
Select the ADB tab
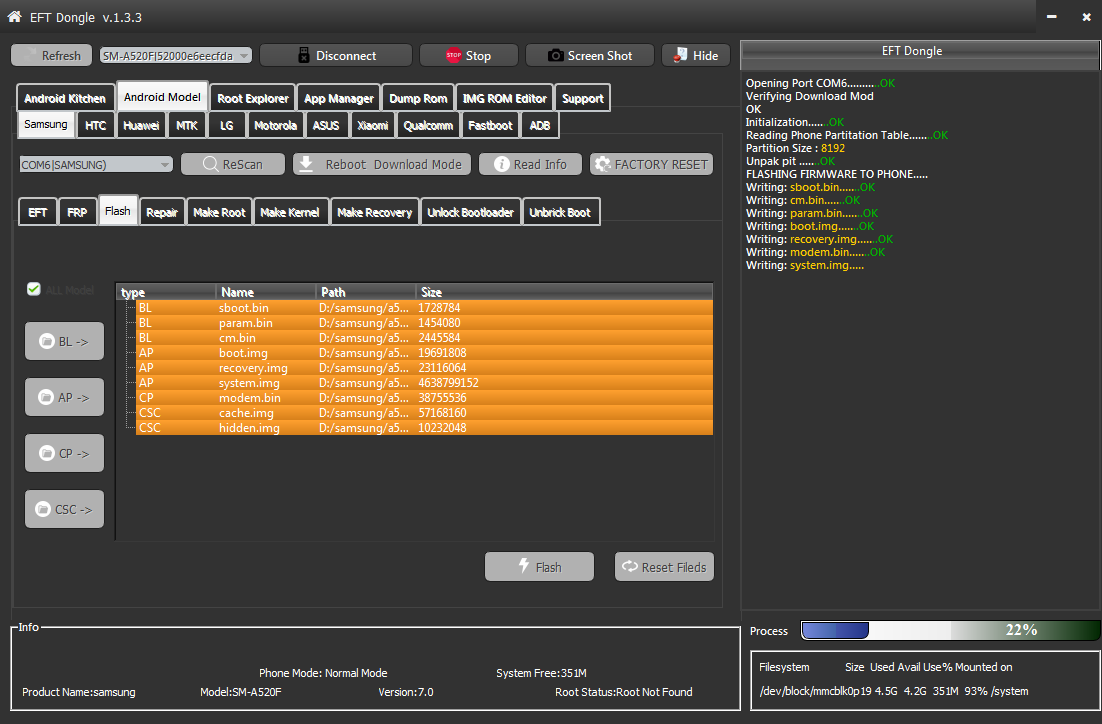click(x=540, y=125)
